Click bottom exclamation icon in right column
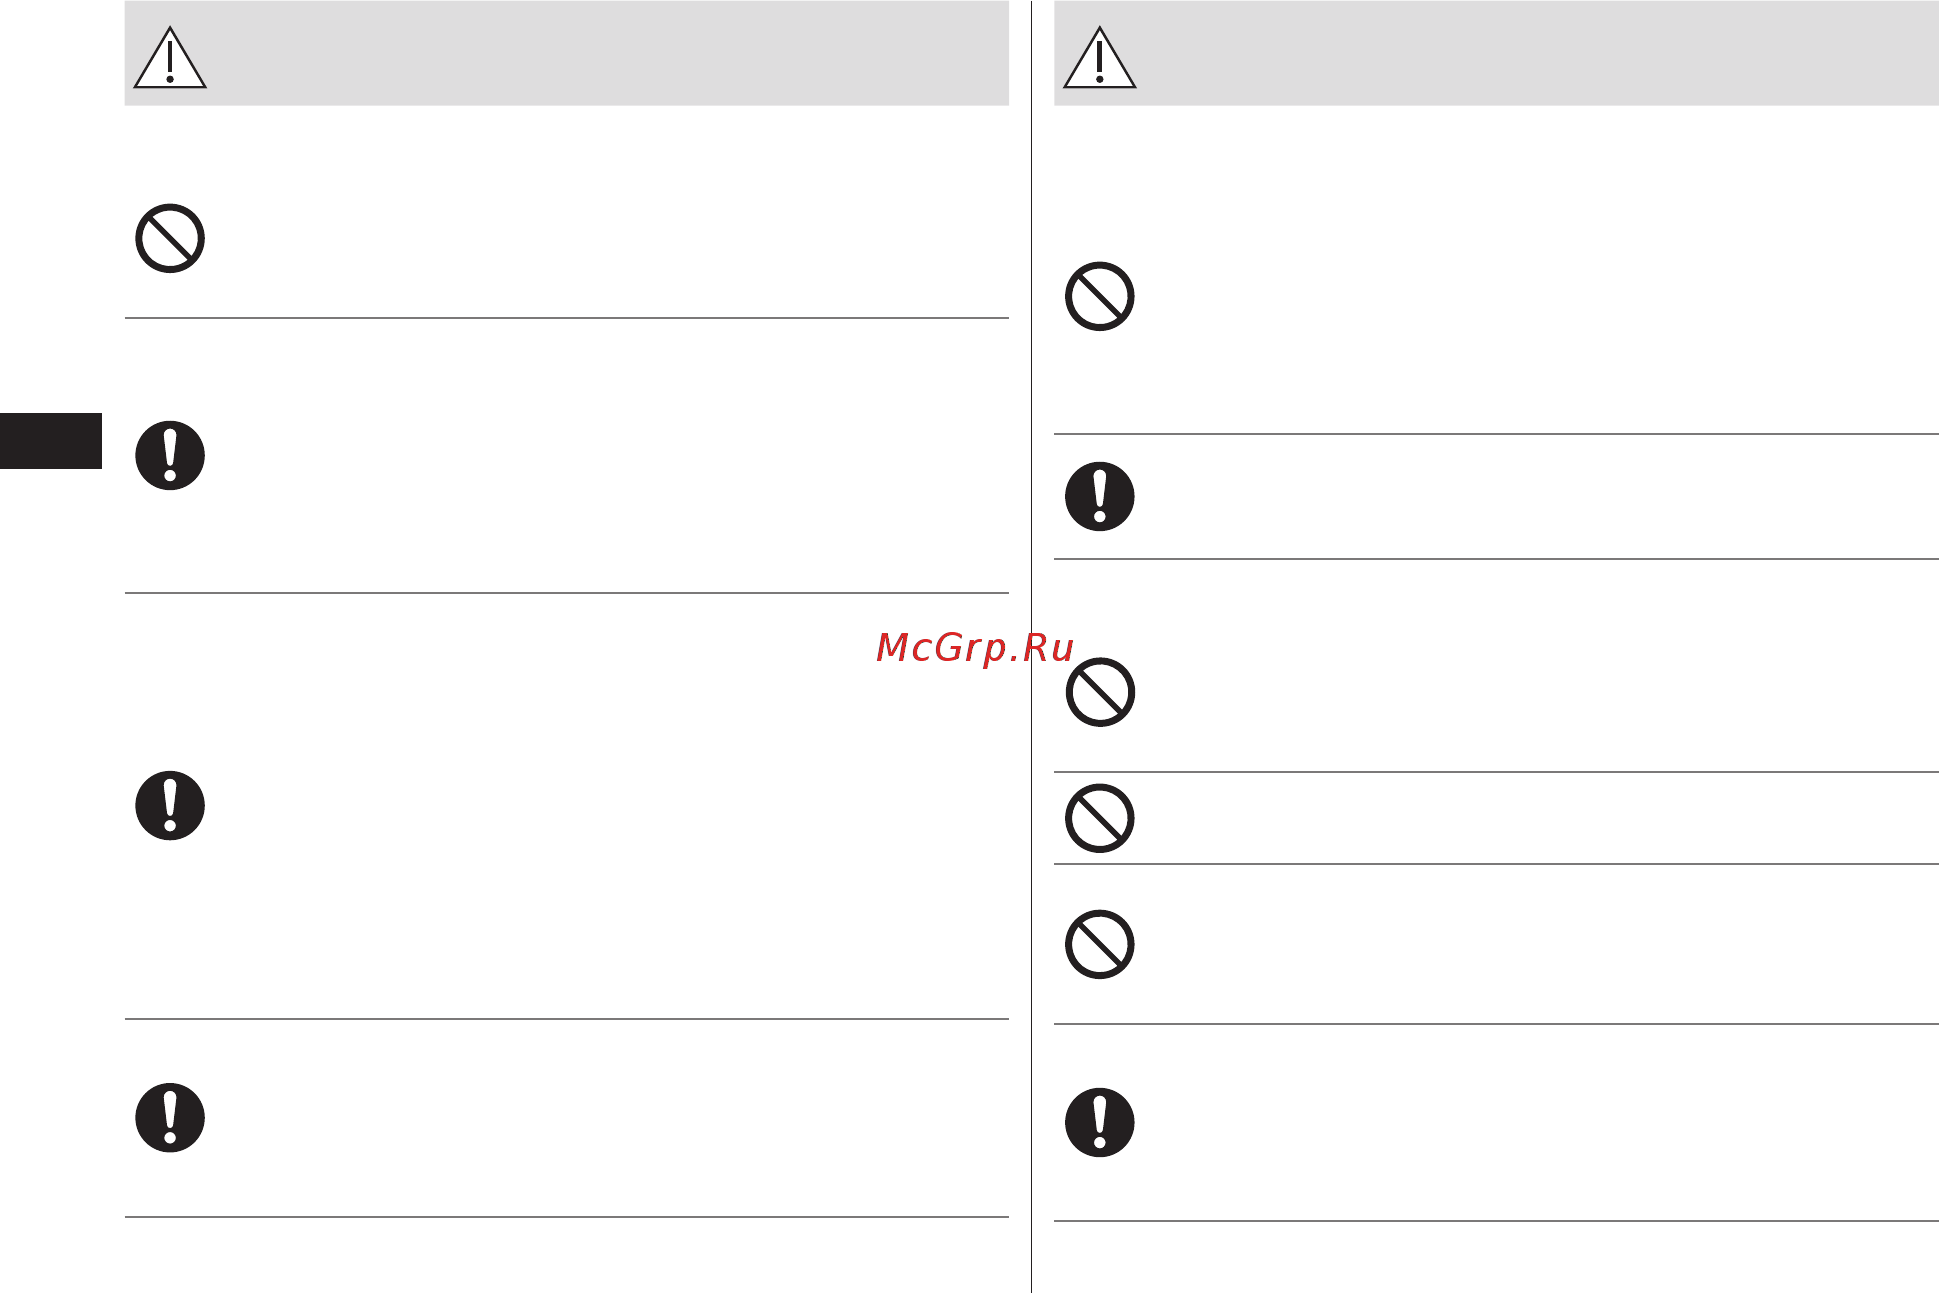1939x1293 pixels. pyautogui.click(x=1099, y=1122)
